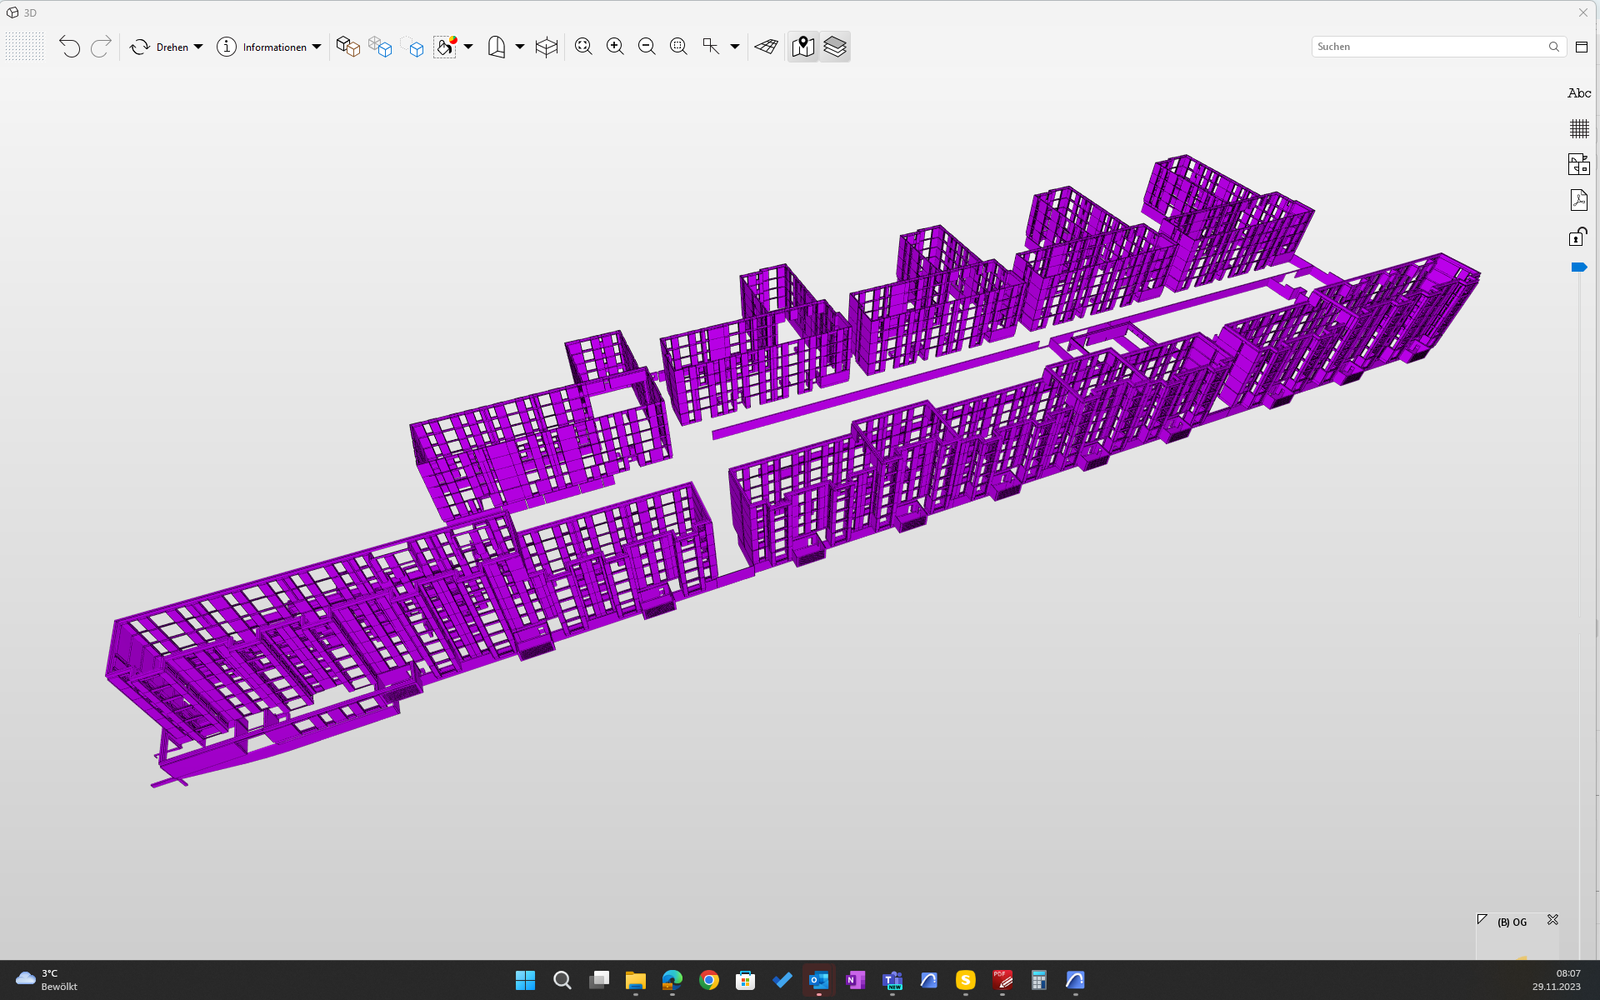Toggle the stacked layers button

click(835, 47)
